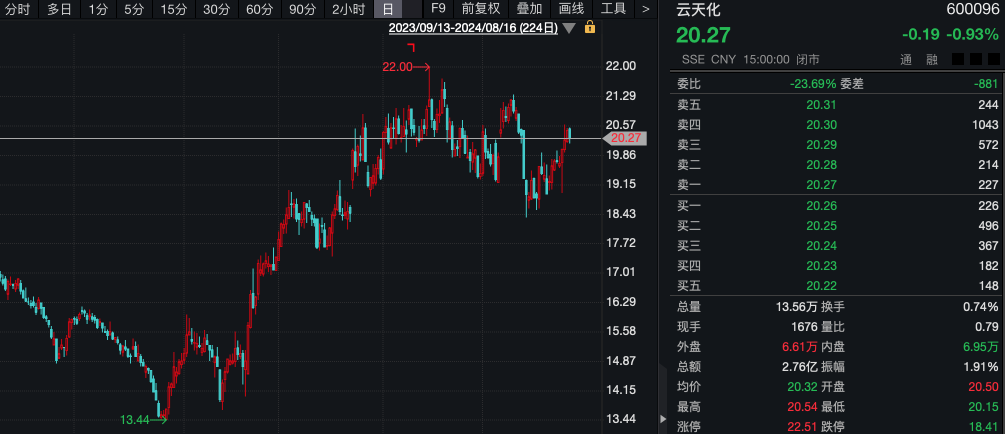The height and width of the screenshot is (434, 1005).
Task: Click the 总额 value 2.76亿
Action: [799, 367]
